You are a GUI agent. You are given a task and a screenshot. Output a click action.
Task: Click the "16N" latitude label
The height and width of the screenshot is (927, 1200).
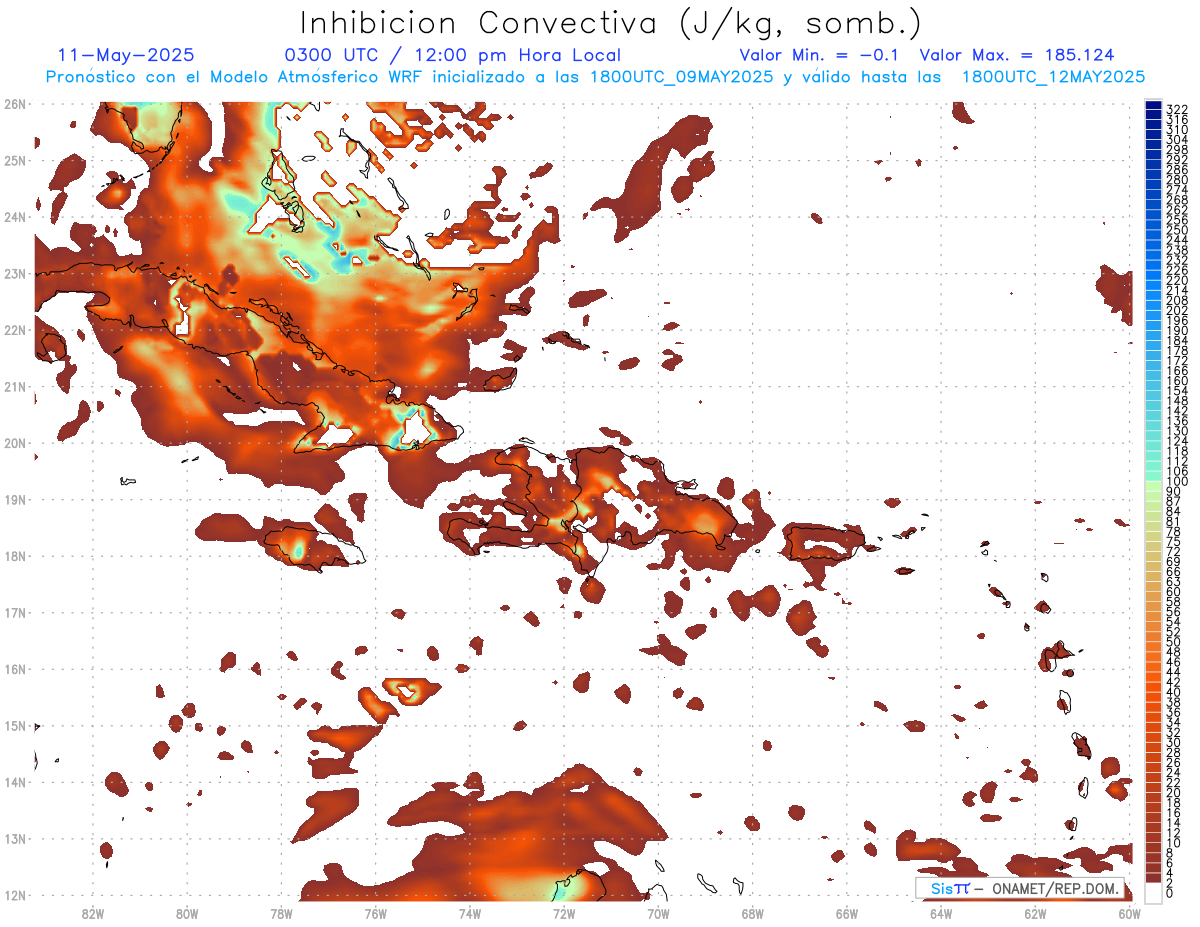pyautogui.click(x=14, y=668)
